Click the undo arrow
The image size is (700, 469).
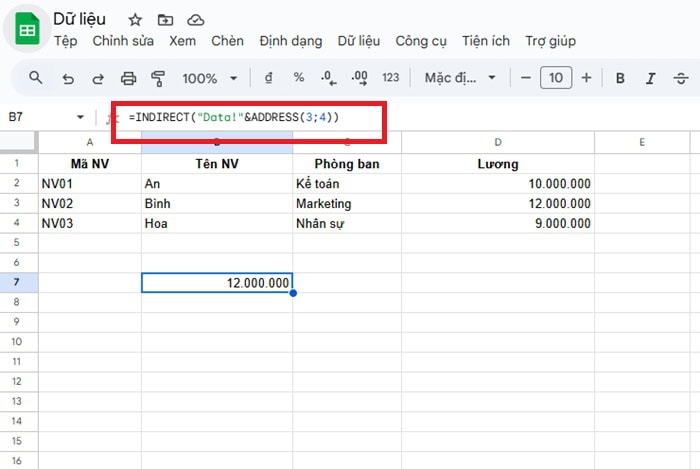[x=68, y=78]
